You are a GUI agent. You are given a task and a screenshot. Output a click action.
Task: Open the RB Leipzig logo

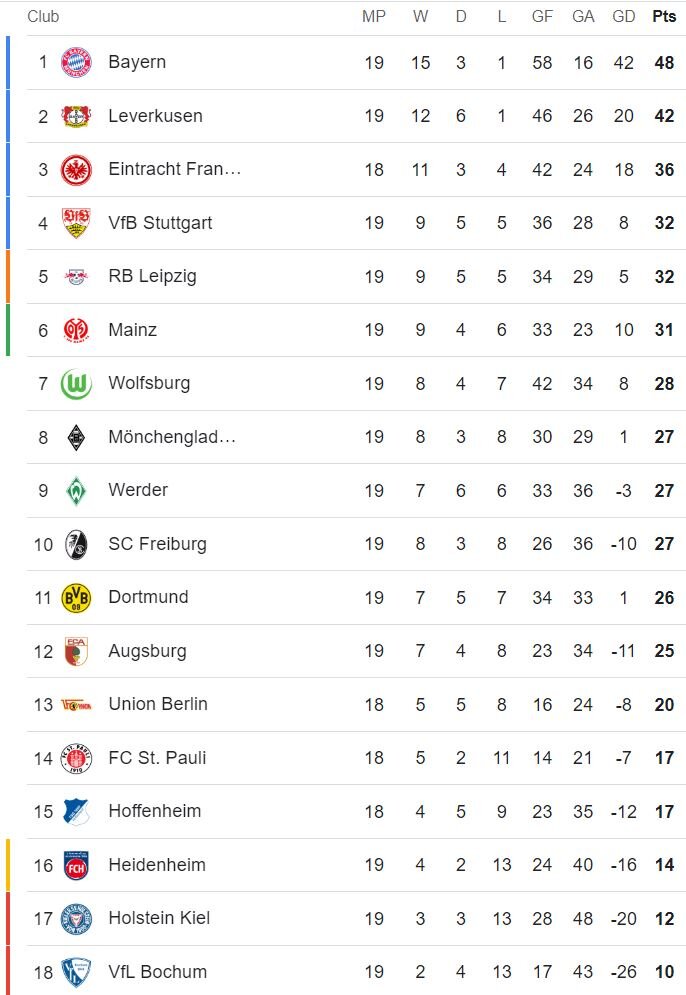pos(76,277)
